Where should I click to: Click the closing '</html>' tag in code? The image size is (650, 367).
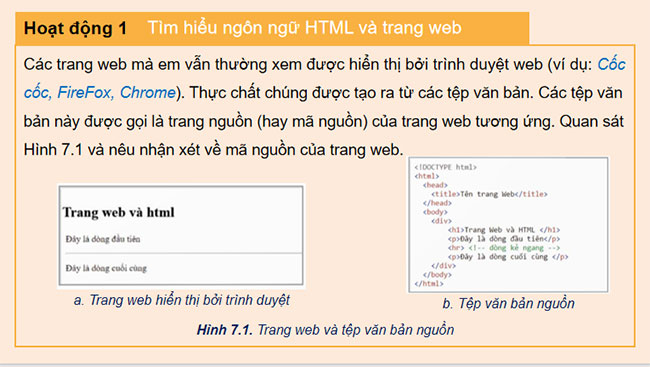(x=429, y=284)
